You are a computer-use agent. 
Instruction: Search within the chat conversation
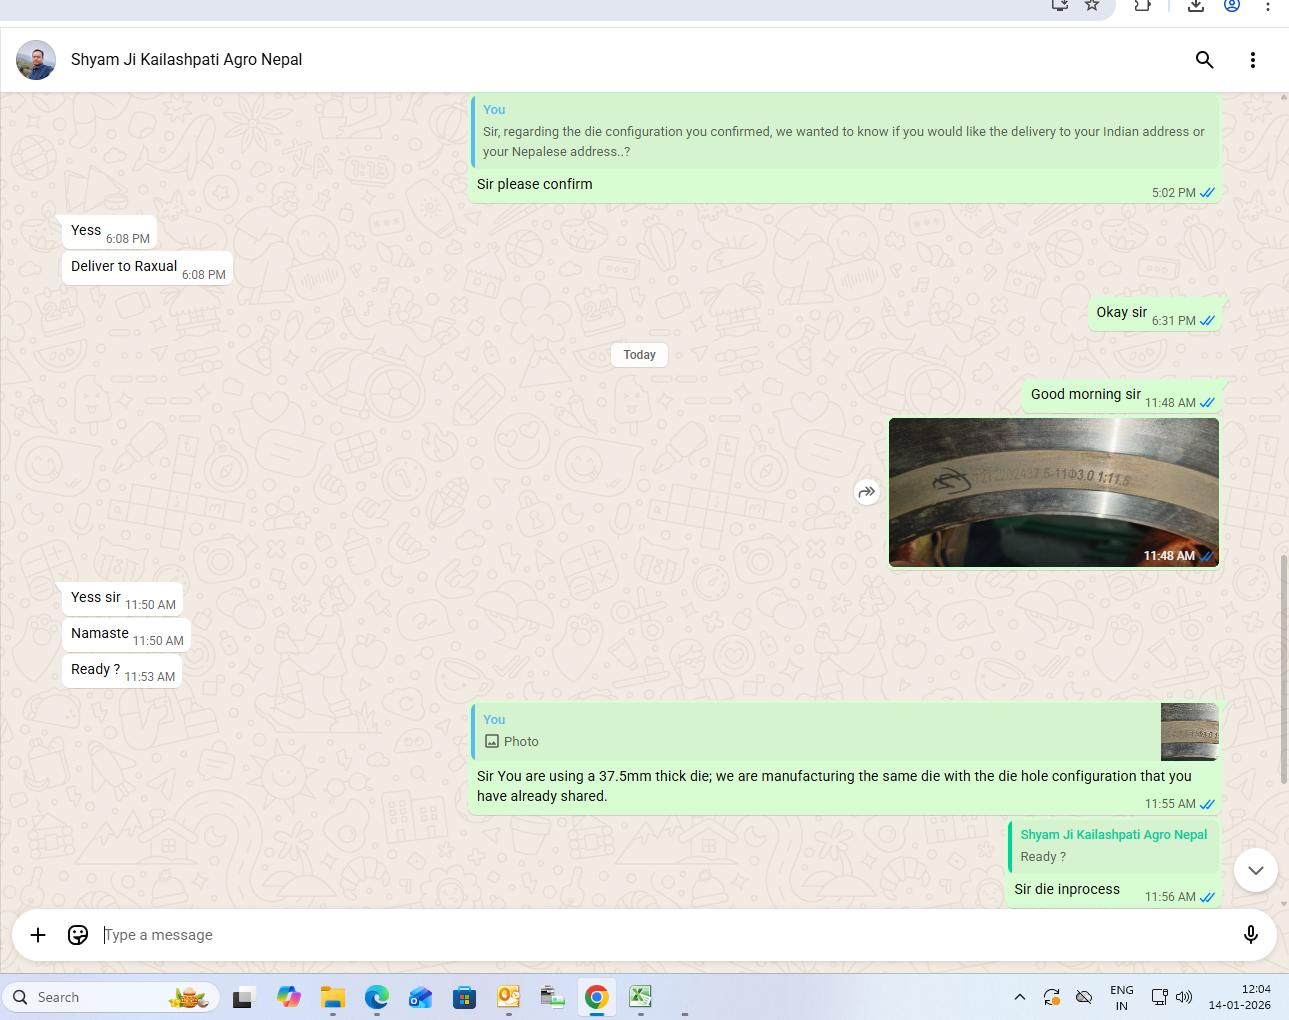[x=1204, y=60]
